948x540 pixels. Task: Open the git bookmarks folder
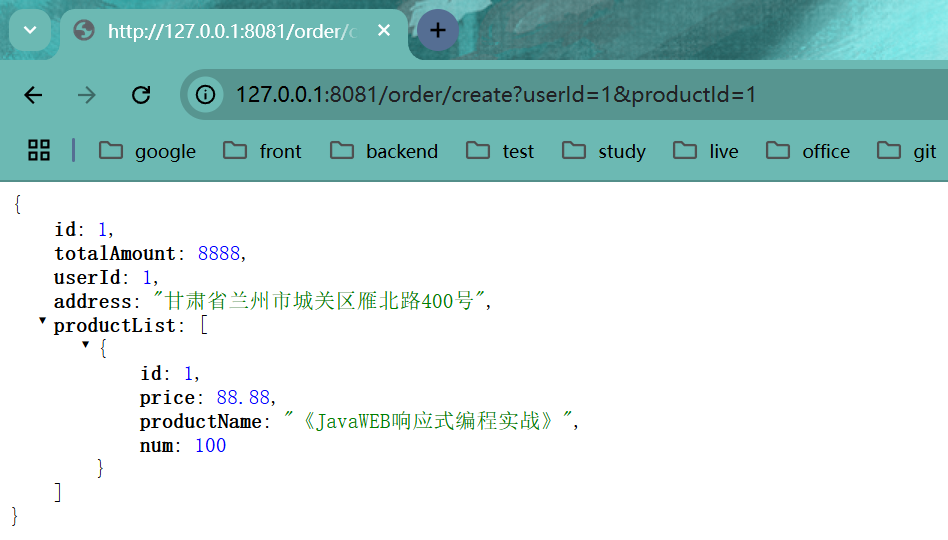tap(907, 151)
